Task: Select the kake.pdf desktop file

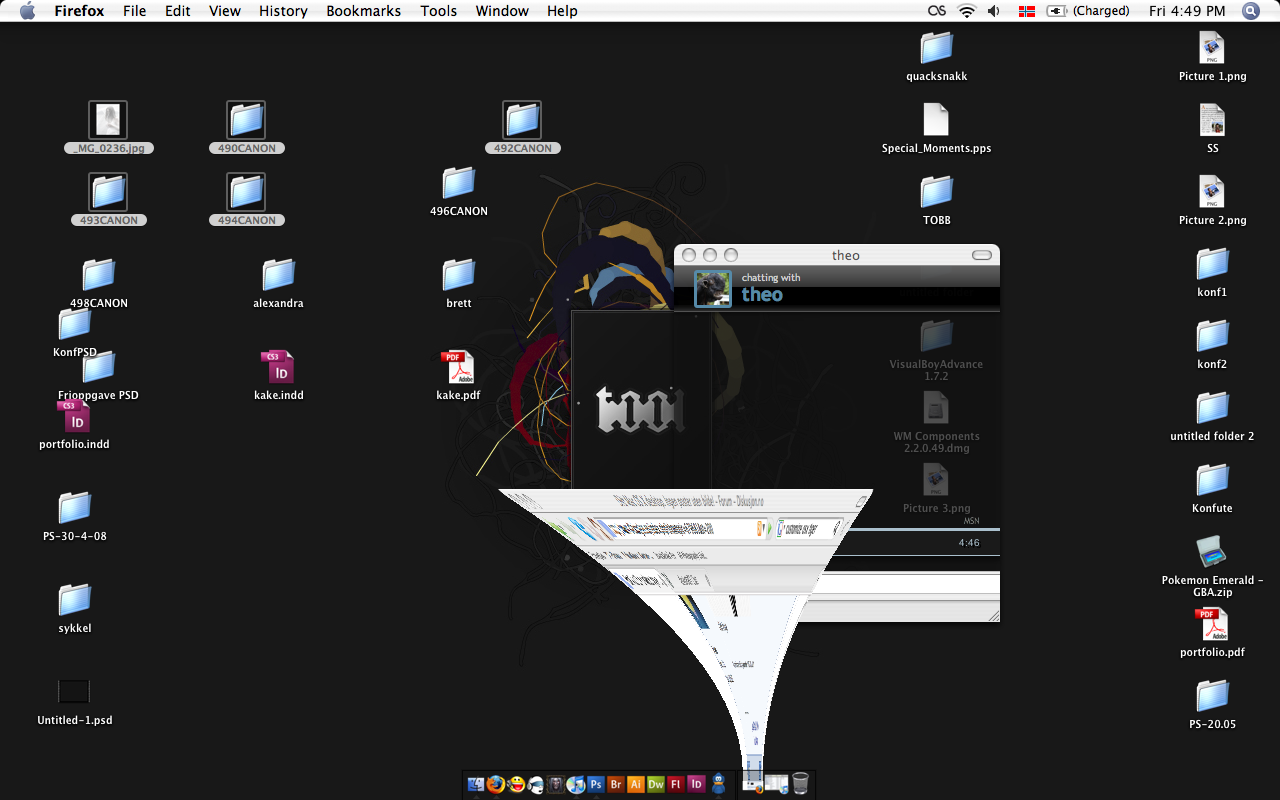Action: [x=458, y=370]
